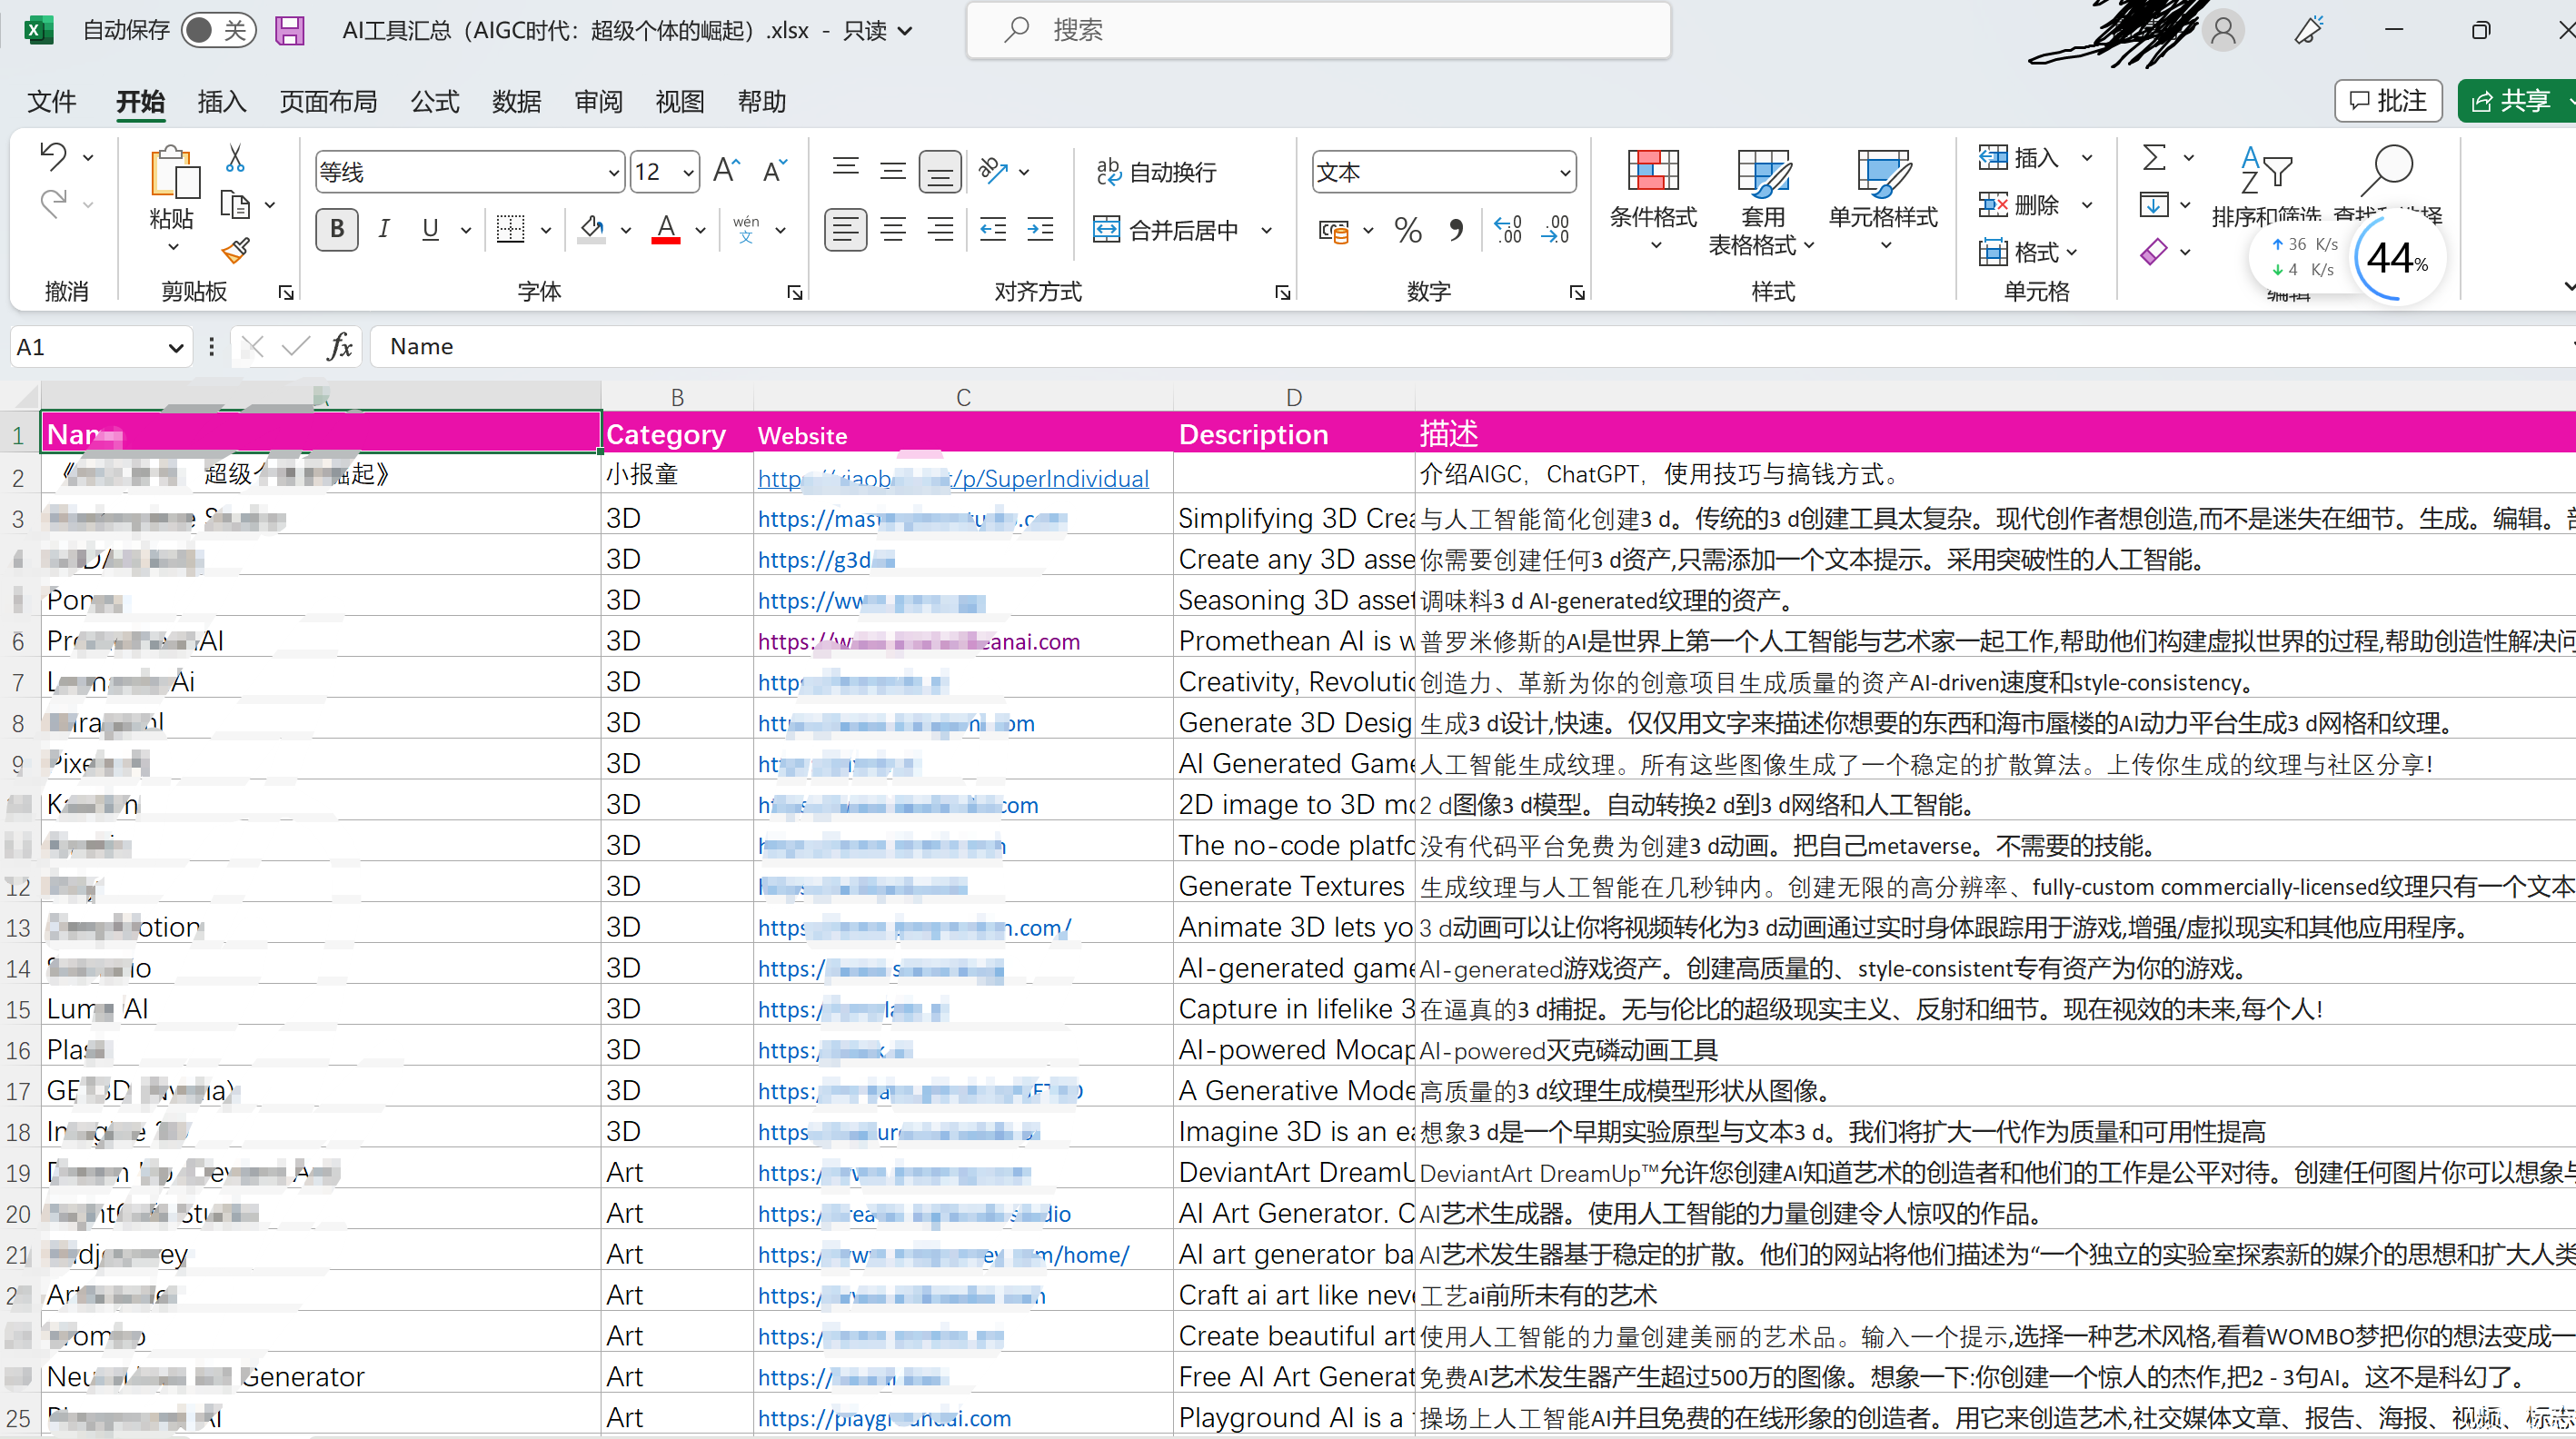2576x1439 pixels.
Task: Open the 等线 font name dropdown
Action: click(x=614, y=172)
